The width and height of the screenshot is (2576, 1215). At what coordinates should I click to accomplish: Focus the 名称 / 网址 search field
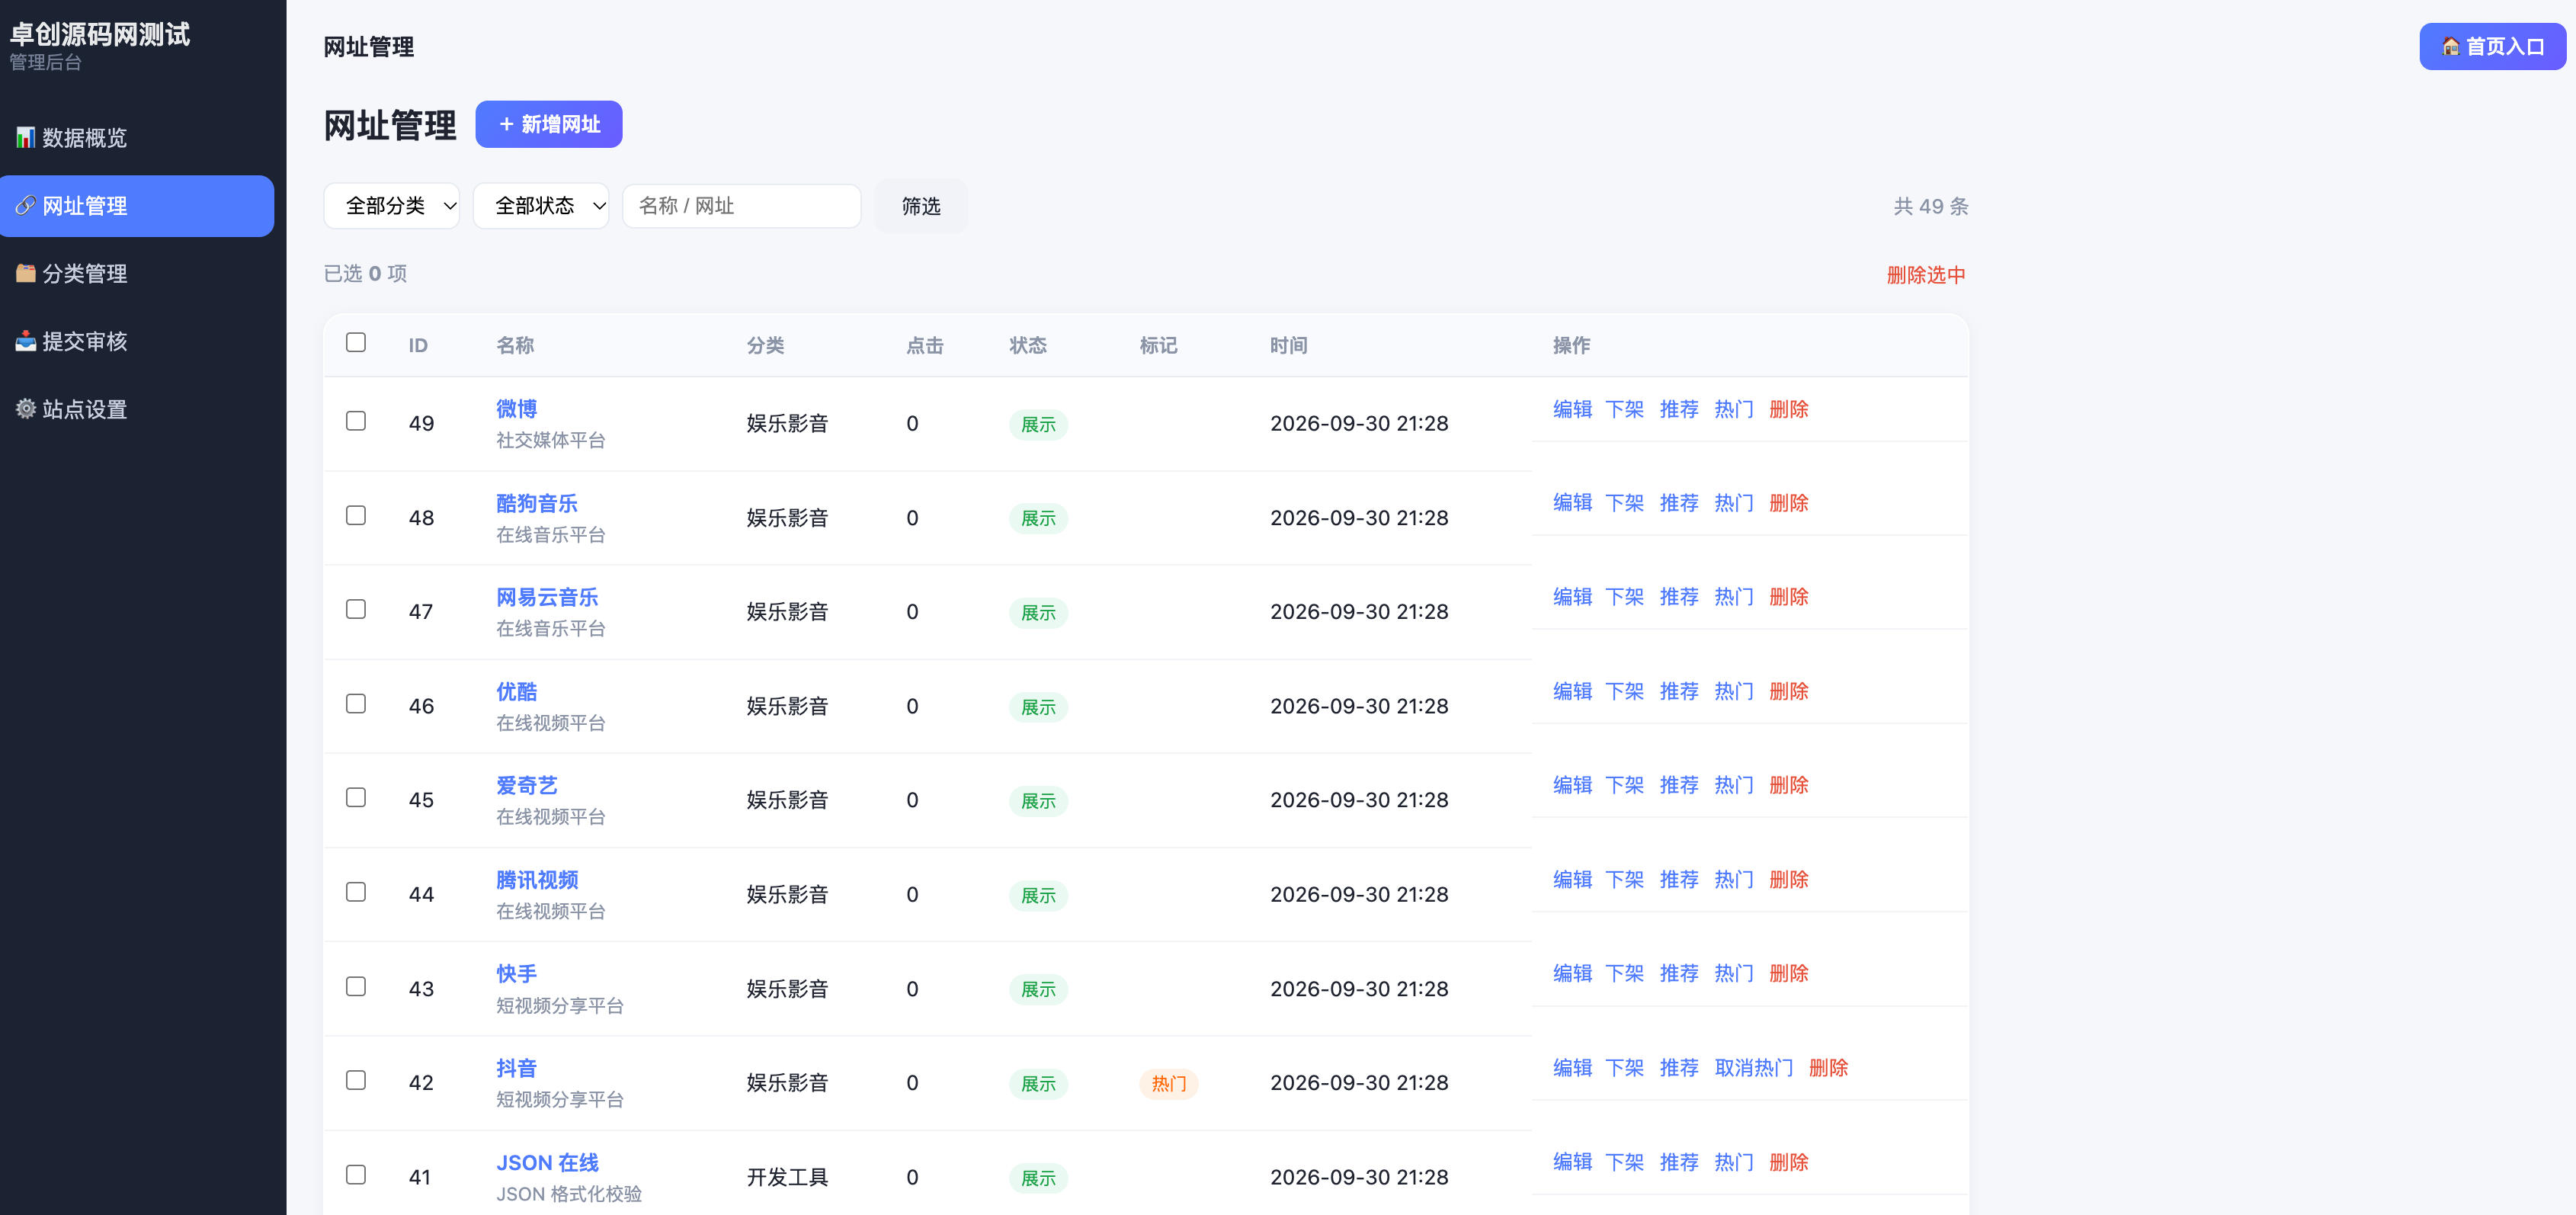pos(742,206)
